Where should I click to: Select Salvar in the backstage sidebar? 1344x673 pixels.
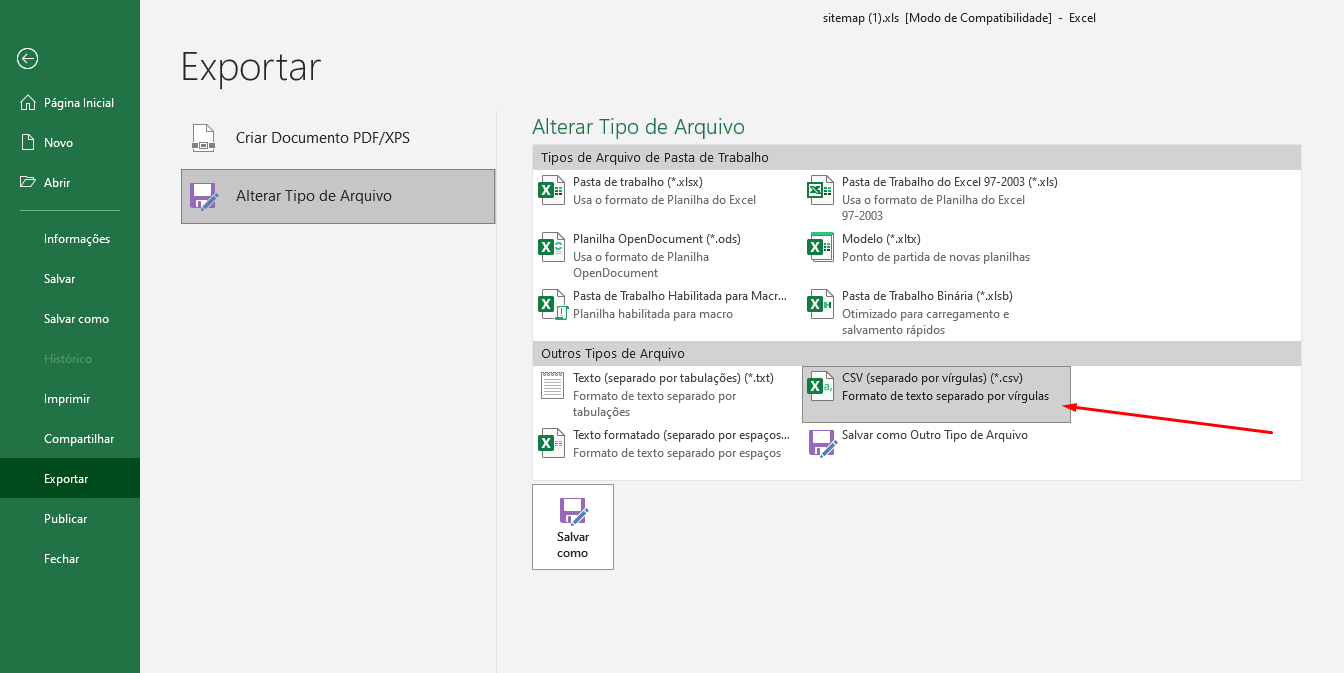(x=70, y=278)
